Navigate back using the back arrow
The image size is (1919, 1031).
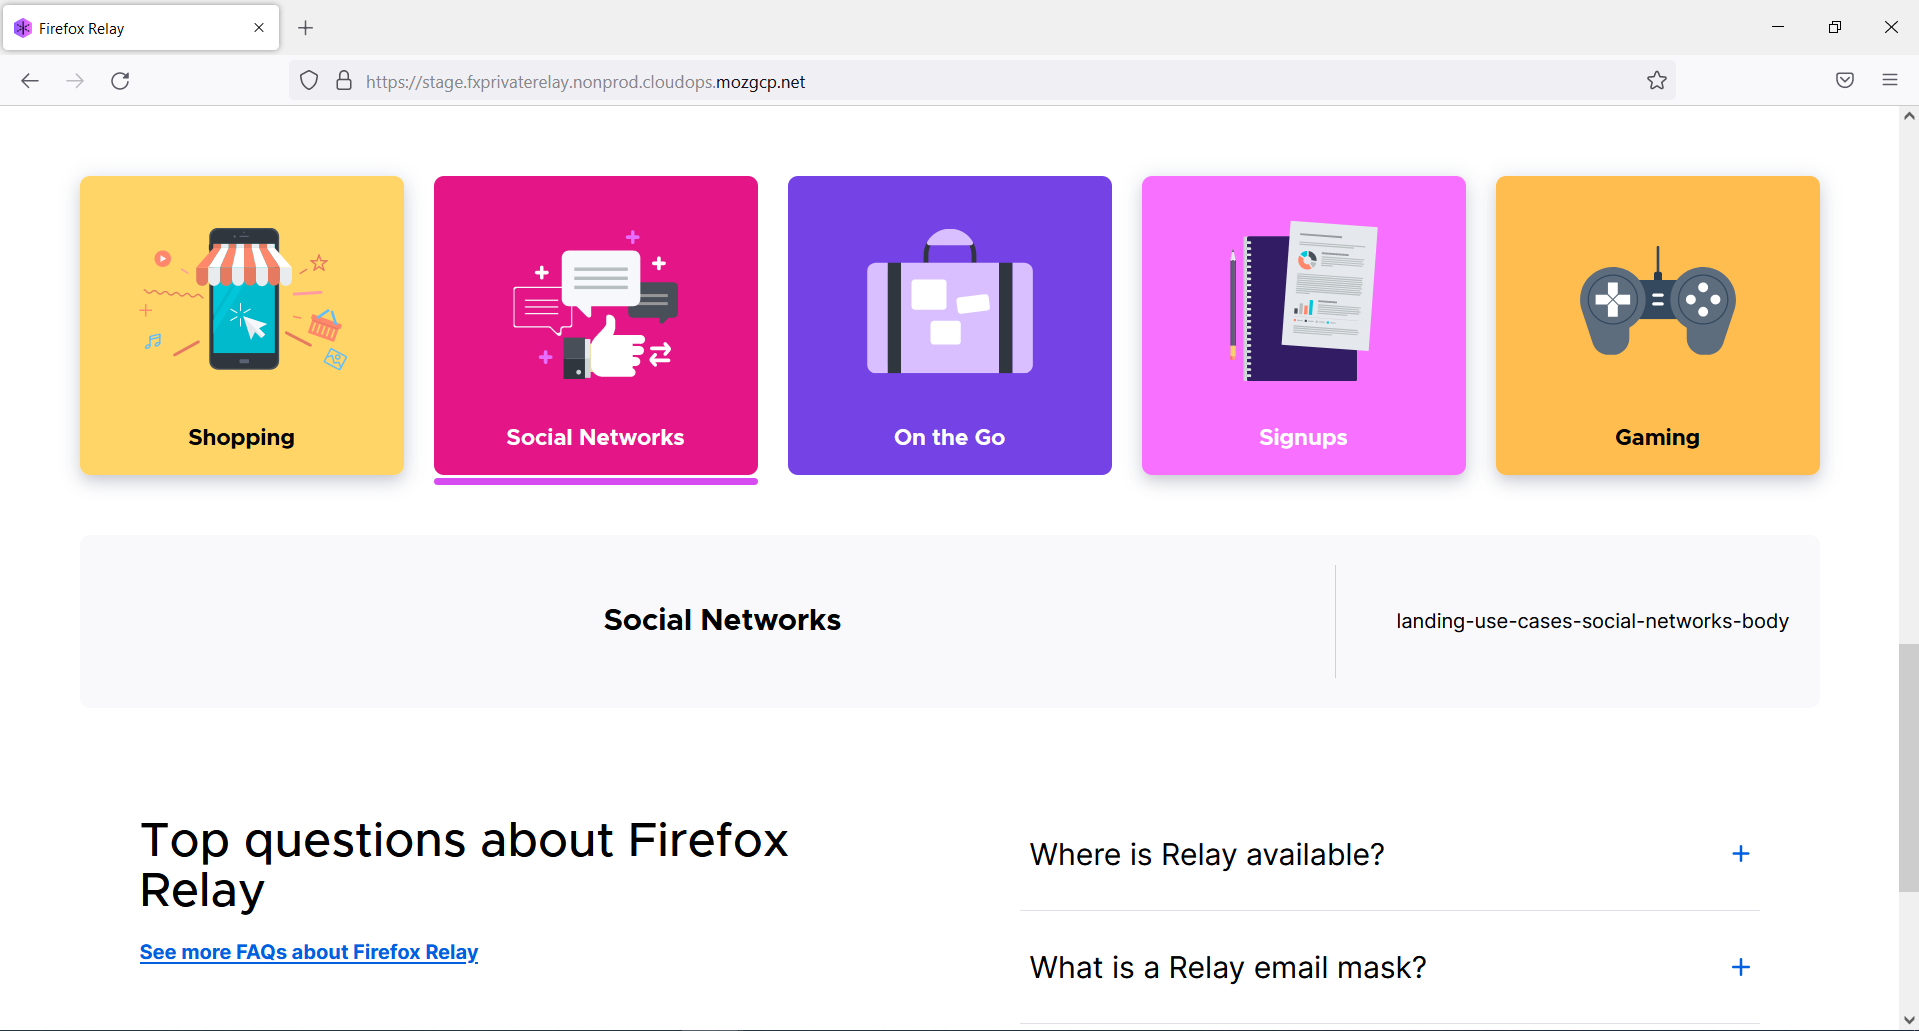point(29,80)
